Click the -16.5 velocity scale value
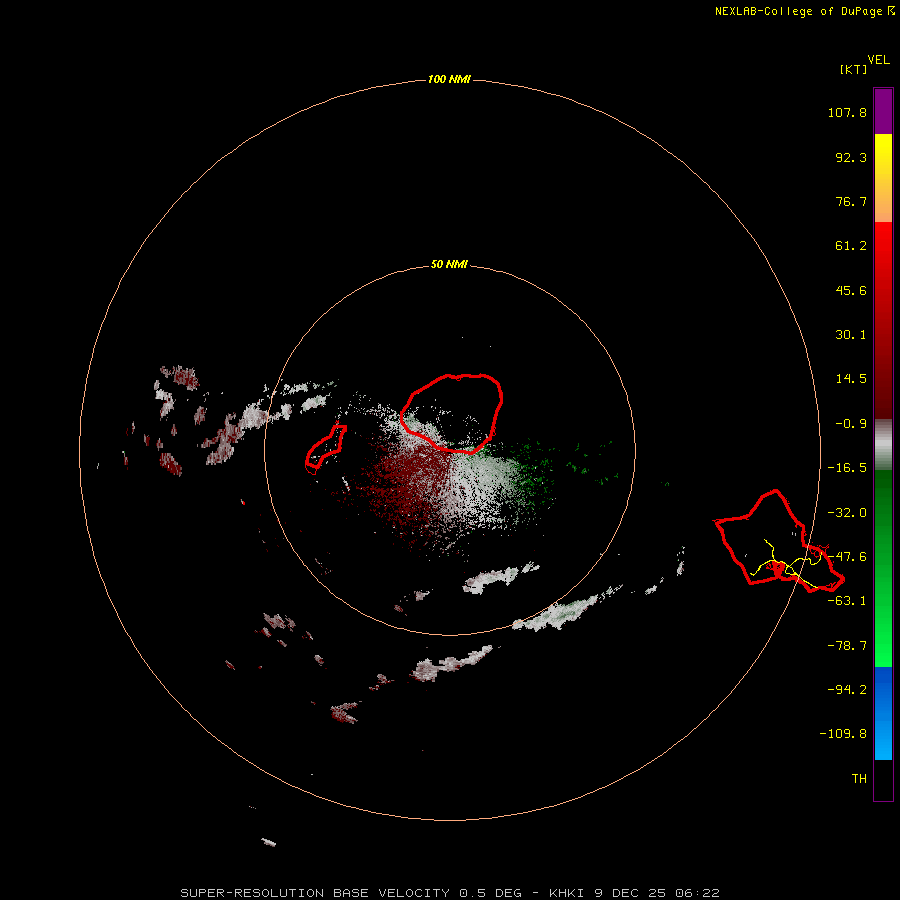 click(847, 468)
